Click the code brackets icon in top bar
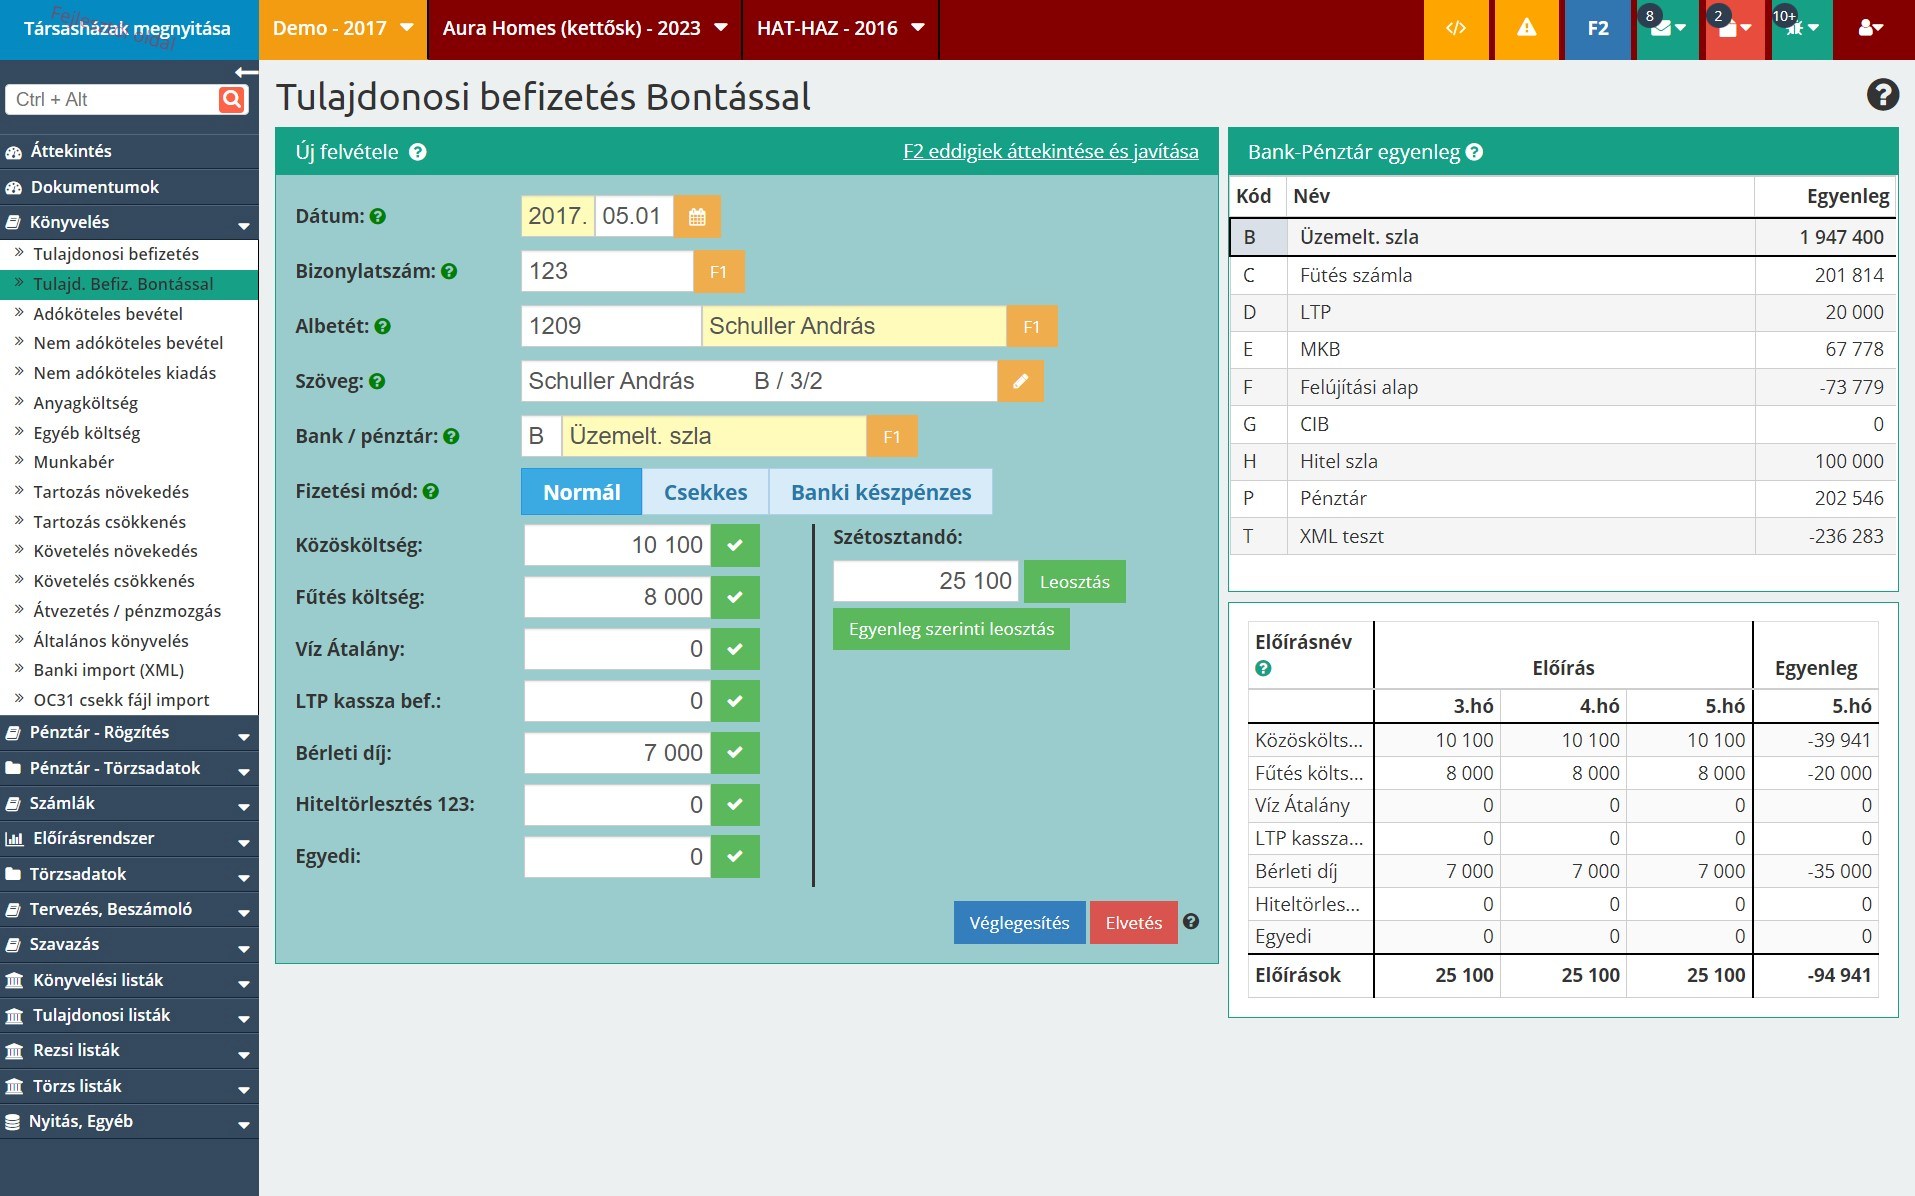 [x=1456, y=28]
